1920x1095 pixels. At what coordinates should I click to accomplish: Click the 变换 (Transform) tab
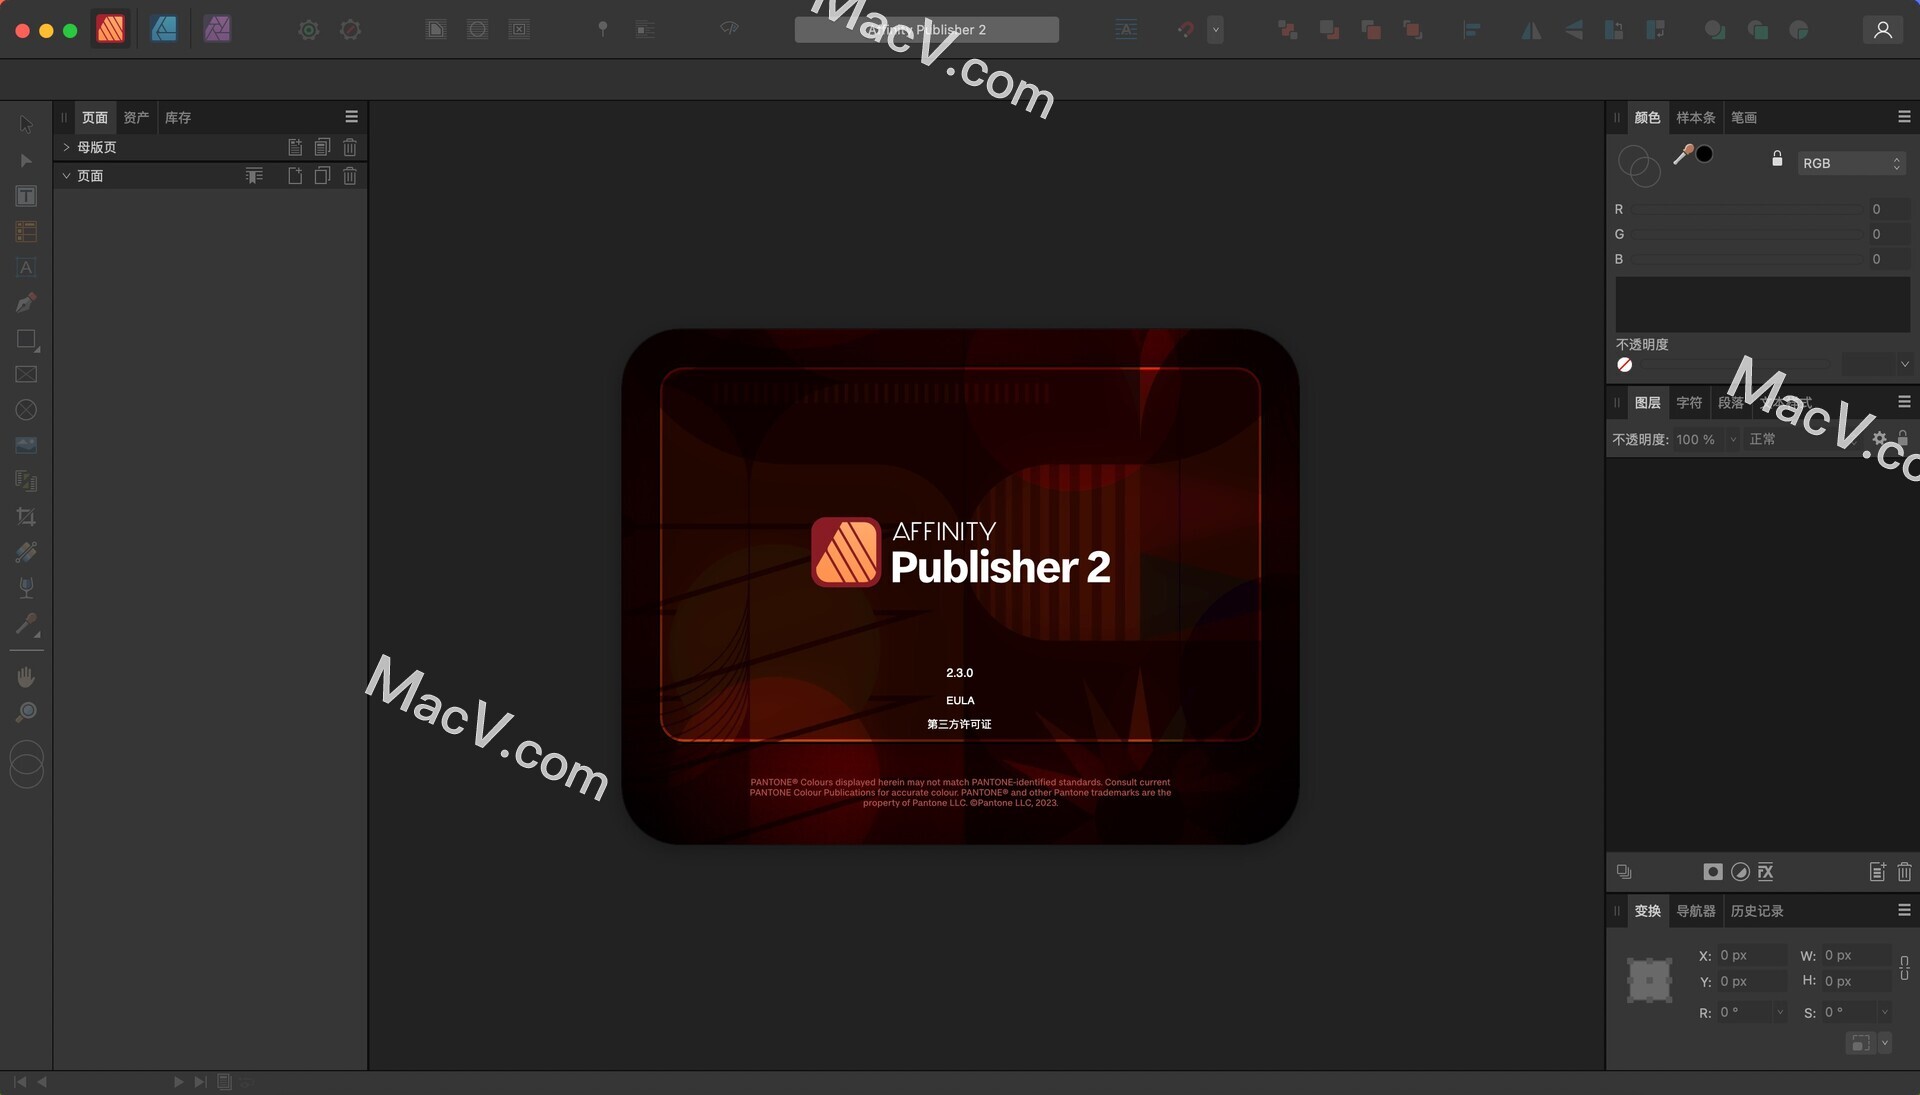coord(1647,910)
